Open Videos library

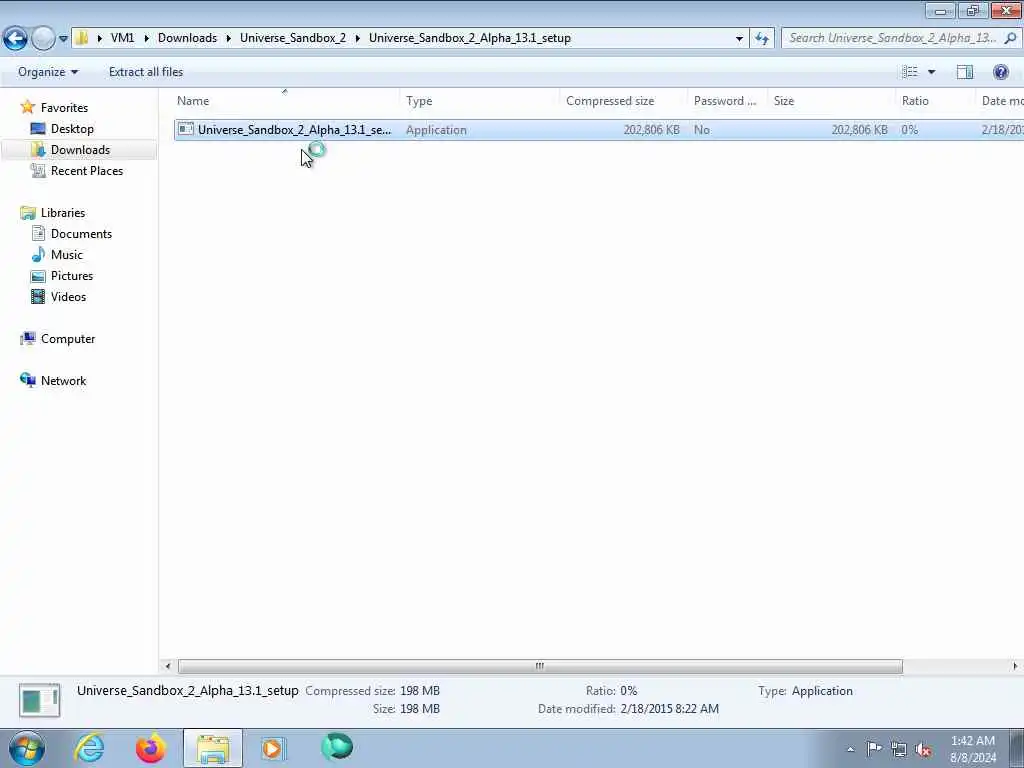(x=69, y=296)
